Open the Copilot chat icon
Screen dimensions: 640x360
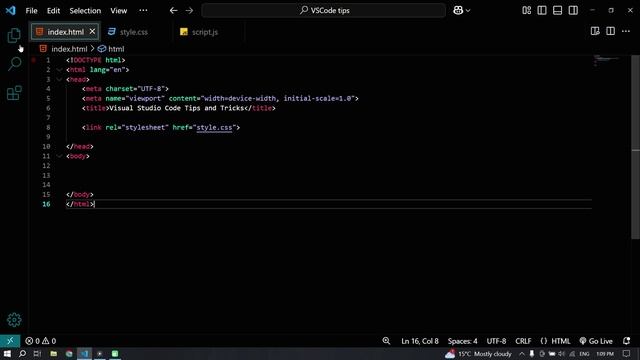point(458,11)
